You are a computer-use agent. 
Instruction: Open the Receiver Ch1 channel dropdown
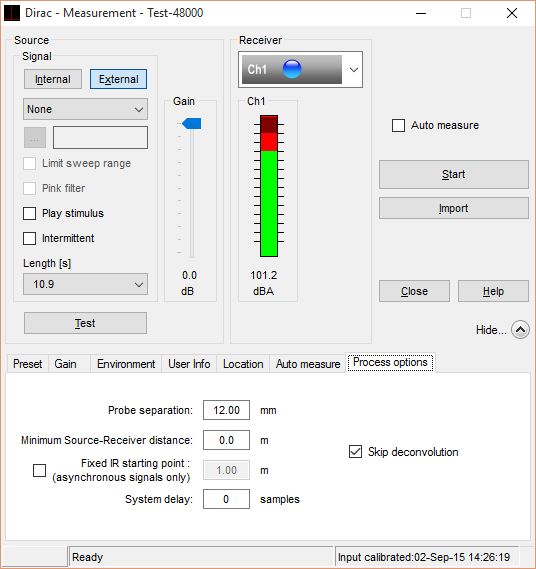point(300,69)
